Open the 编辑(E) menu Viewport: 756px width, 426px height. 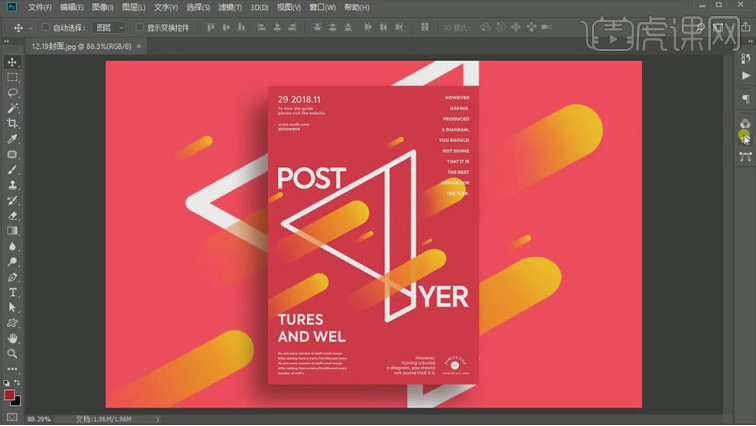click(x=71, y=8)
